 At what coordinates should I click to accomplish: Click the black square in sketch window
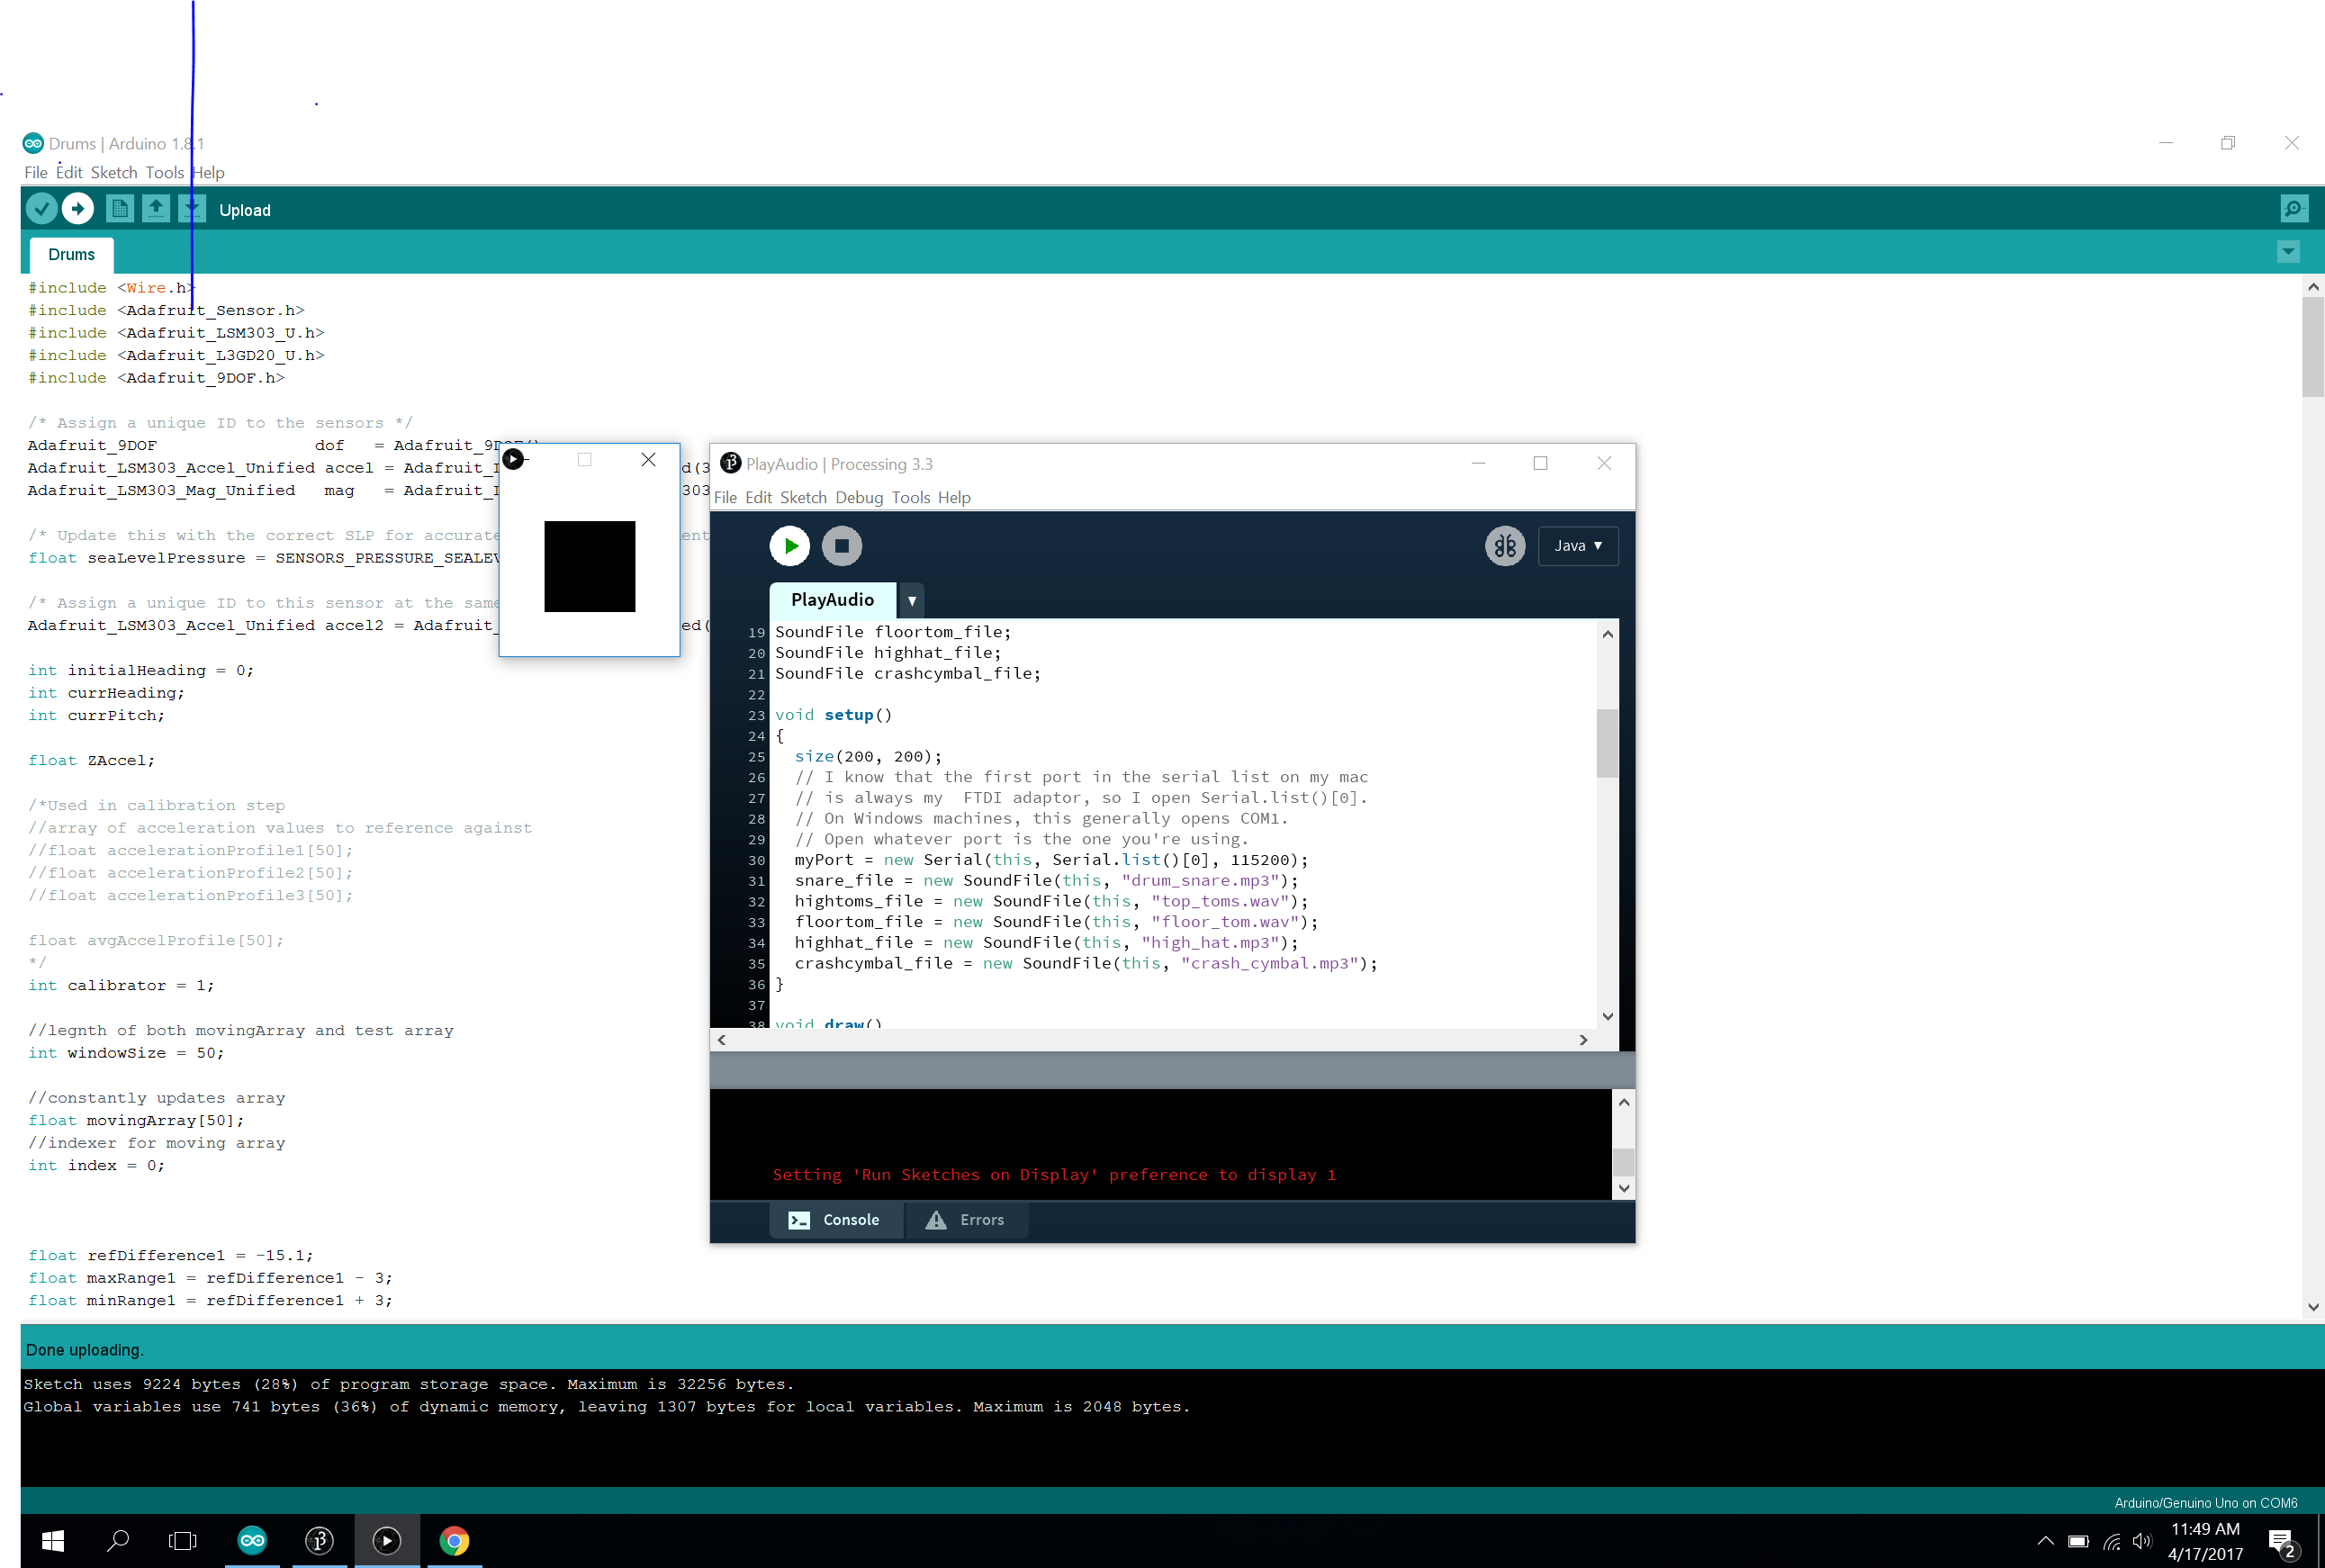[589, 566]
